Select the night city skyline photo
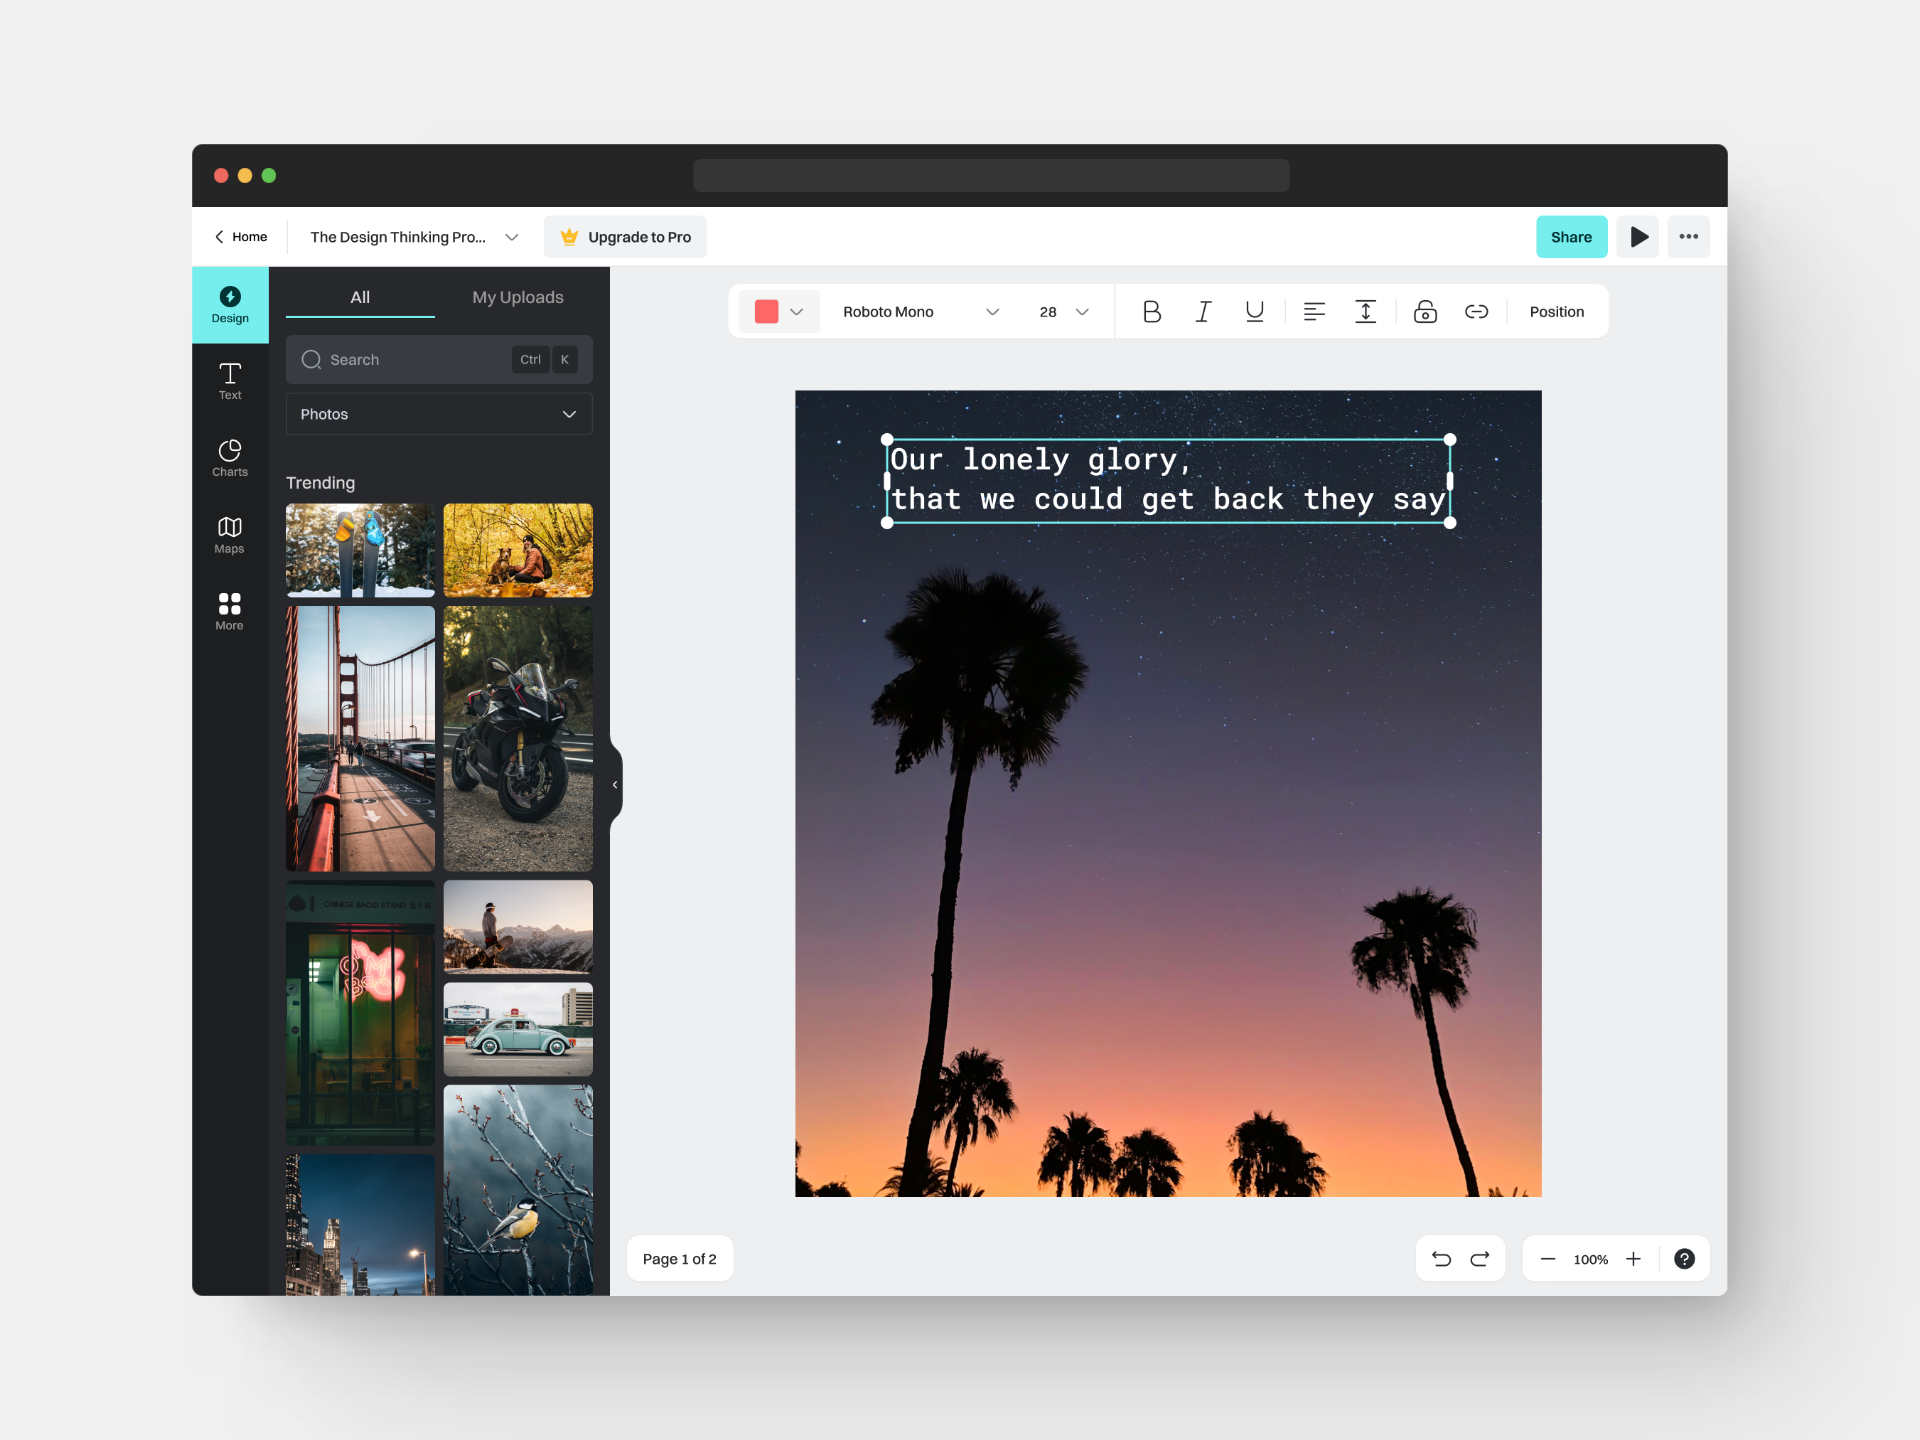The image size is (1920, 1440). pyautogui.click(x=360, y=1225)
